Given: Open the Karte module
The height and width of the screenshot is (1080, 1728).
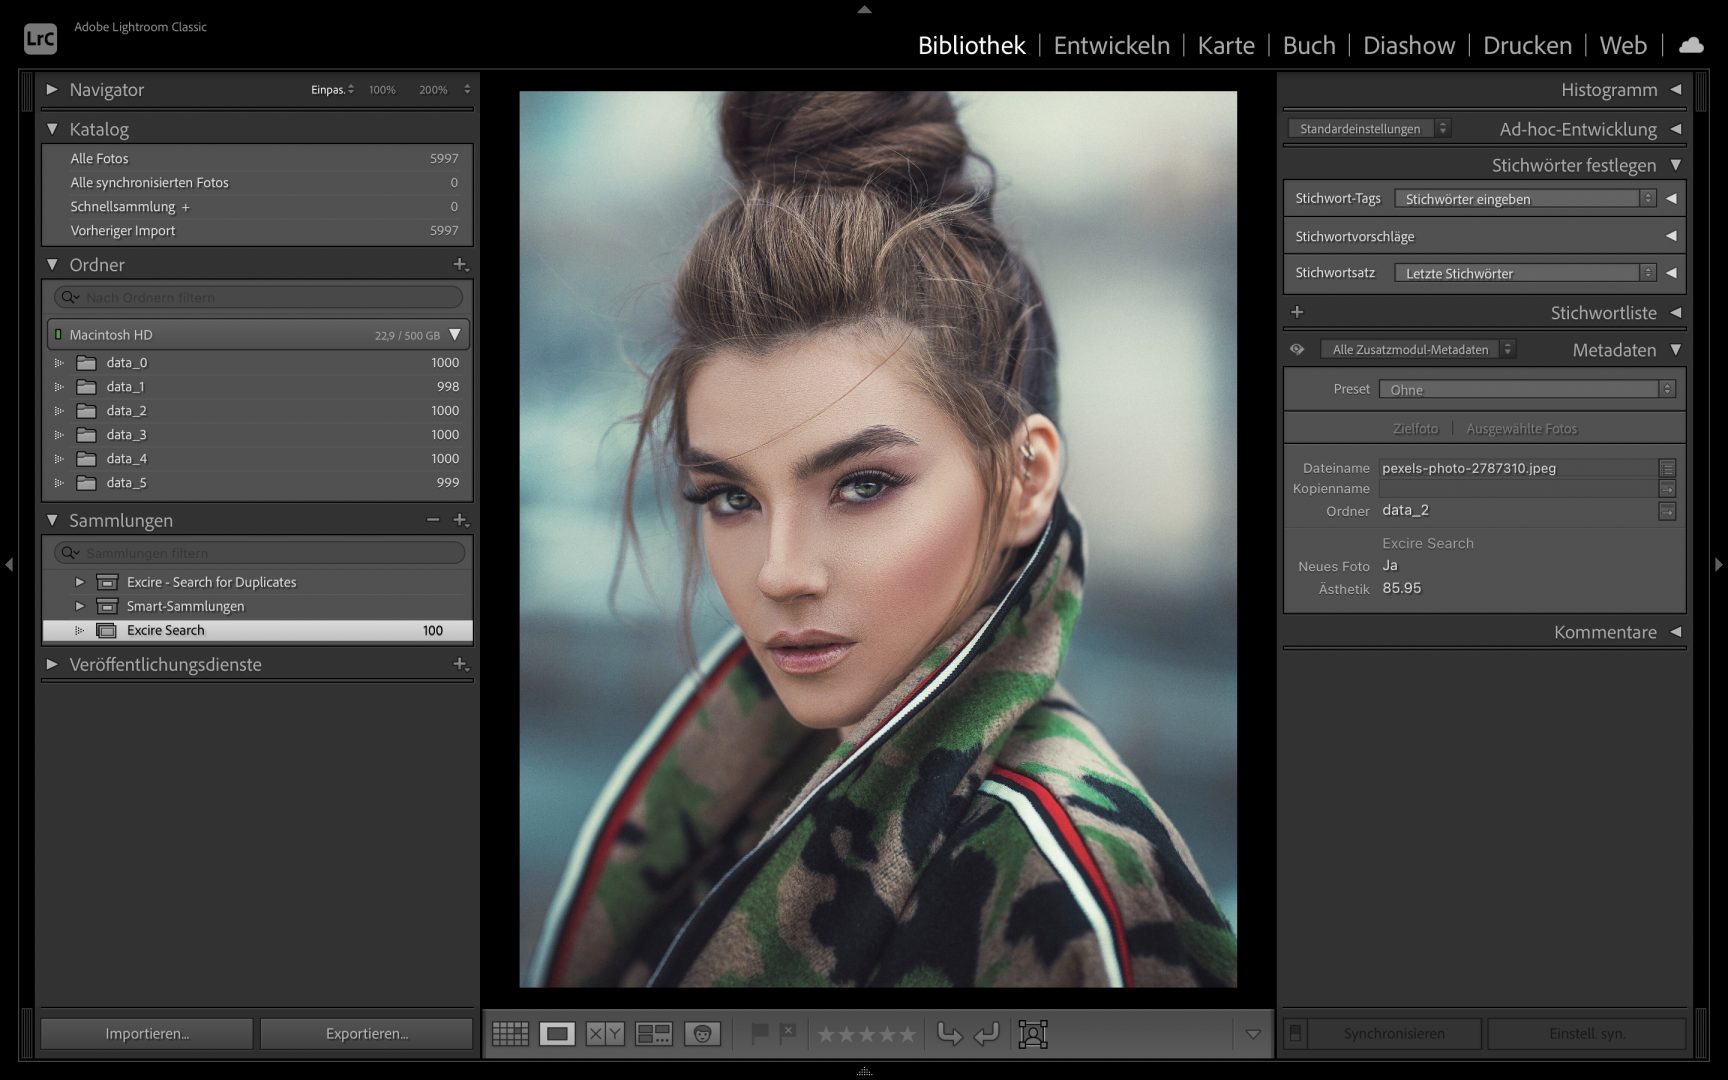Looking at the screenshot, I should 1225,45.
